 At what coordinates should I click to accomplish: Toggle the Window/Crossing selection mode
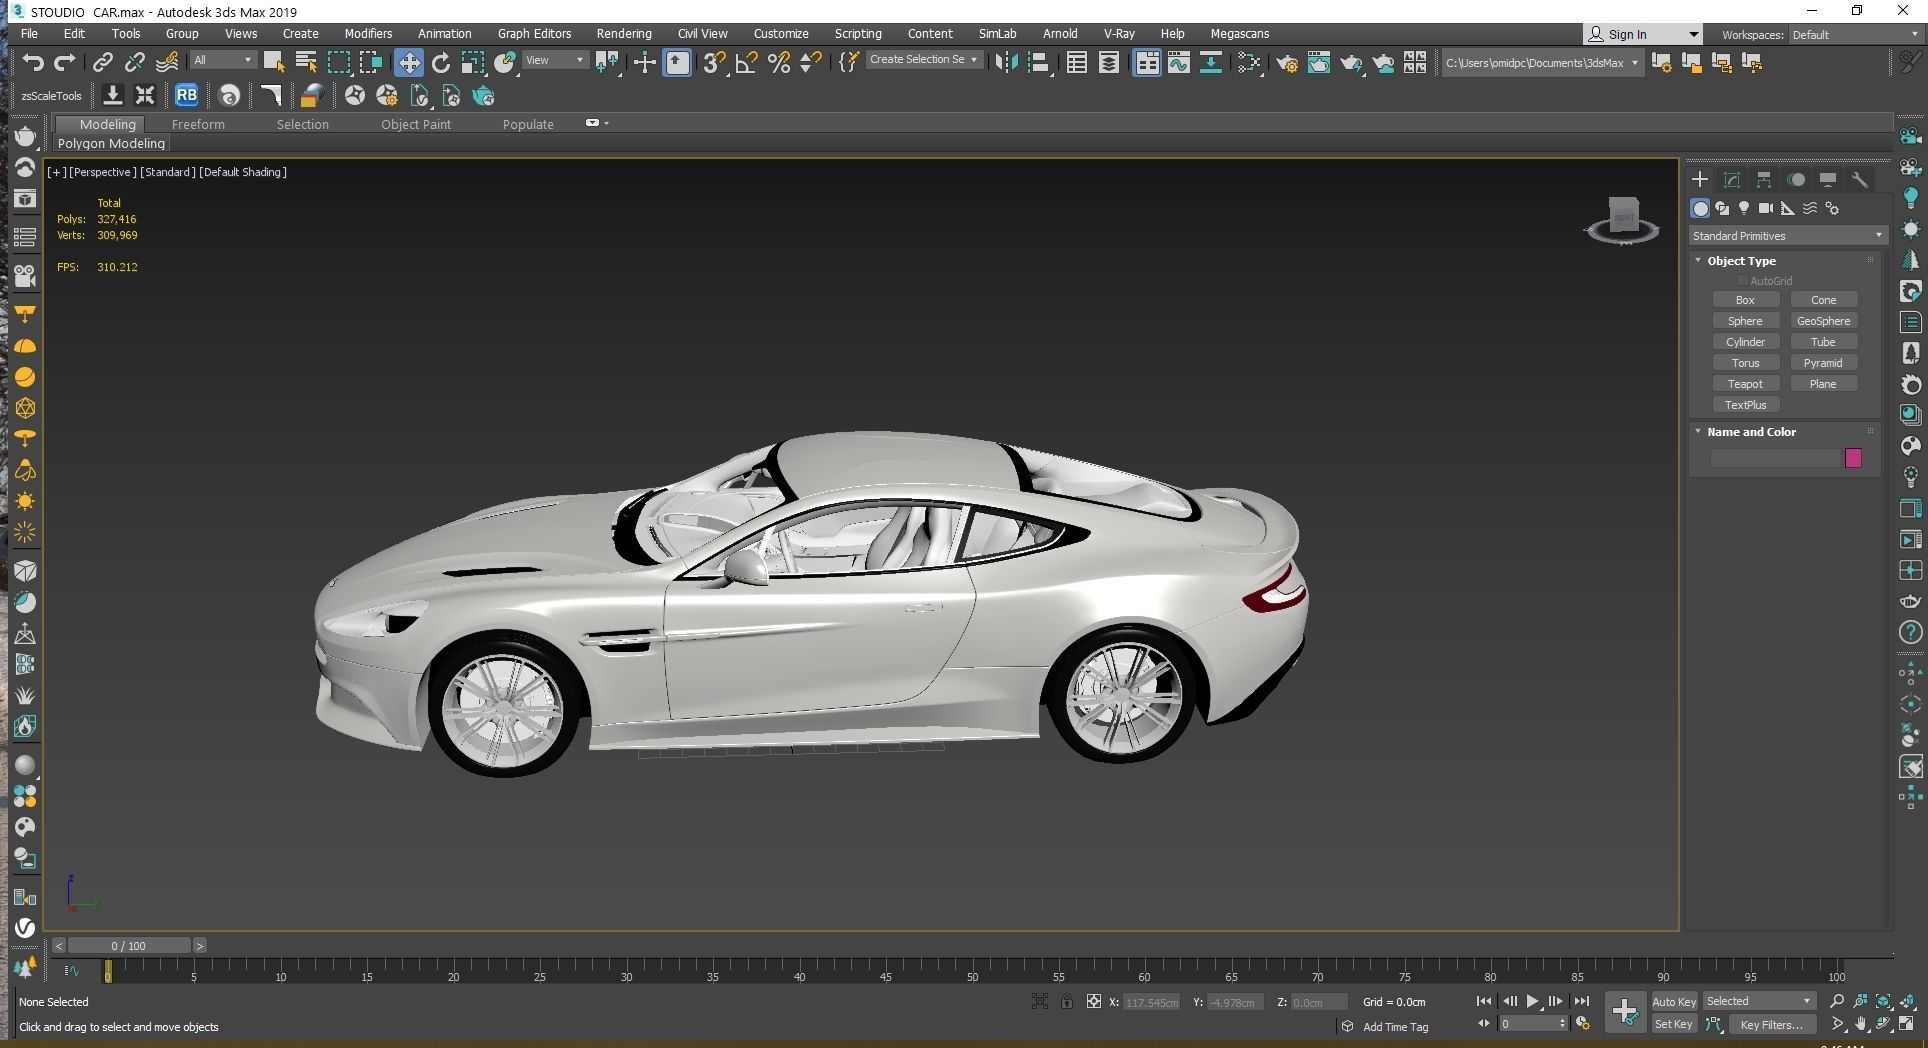[371, 62]
